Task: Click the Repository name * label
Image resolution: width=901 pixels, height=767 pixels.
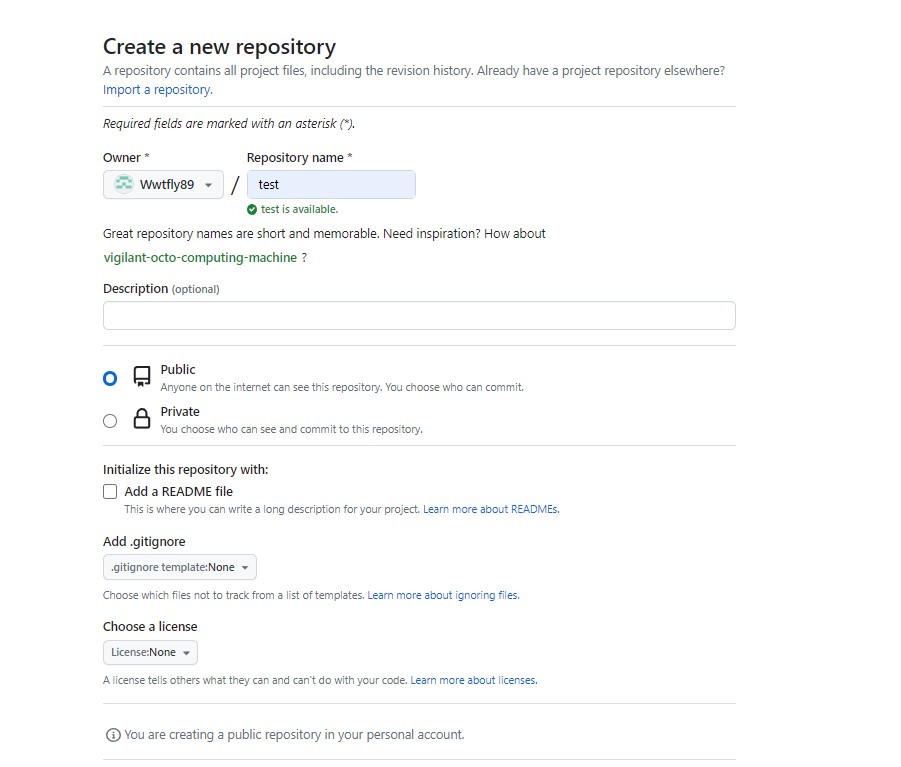Action: pyautogui.click(x=299, y=157)
